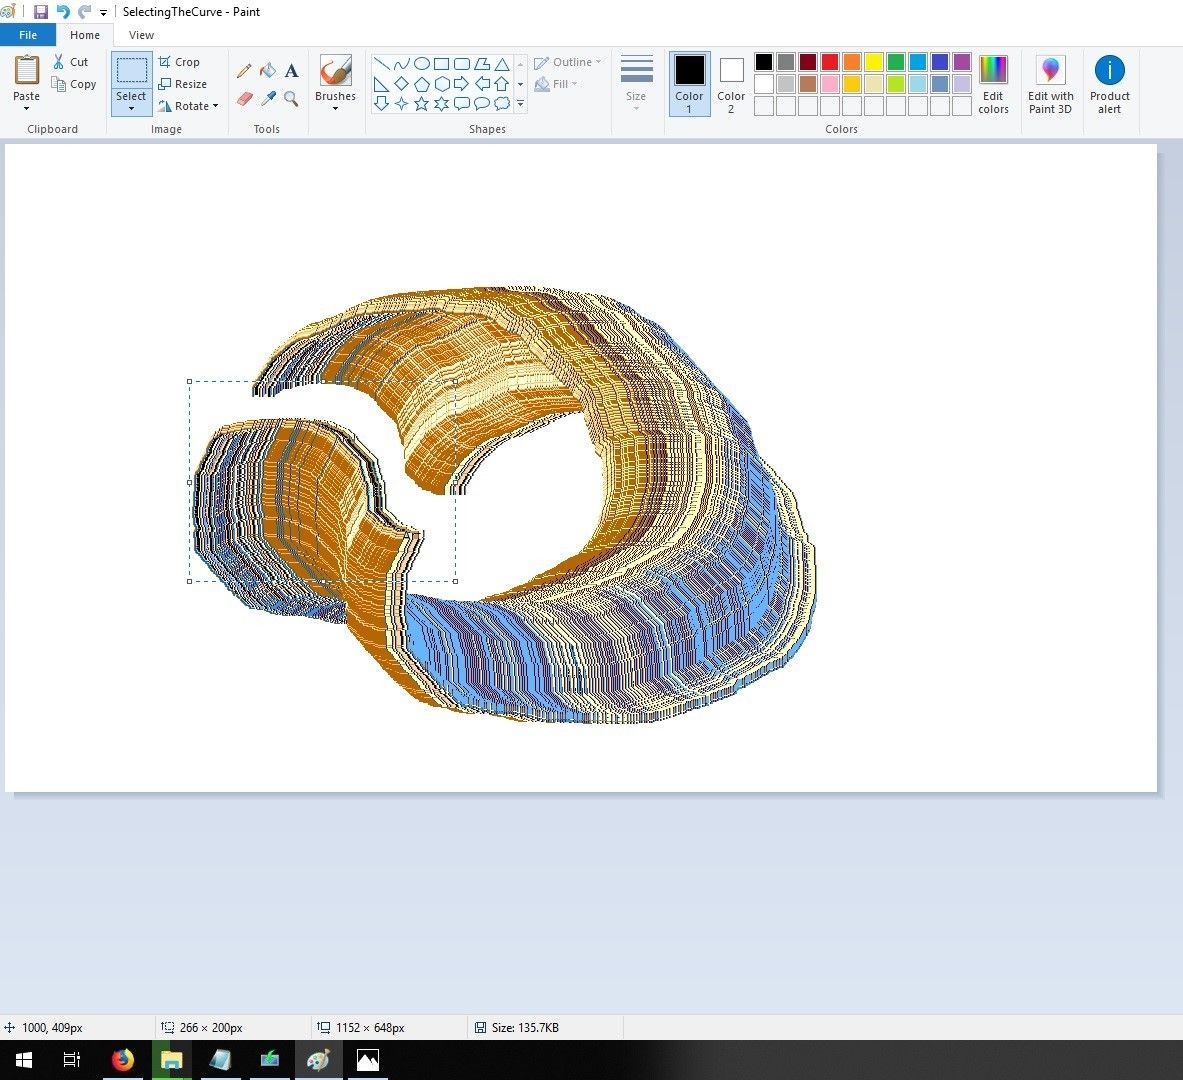This screenshot has width=1183, height=1080.
Task: Open the Rotate menu
Action: 189,106
